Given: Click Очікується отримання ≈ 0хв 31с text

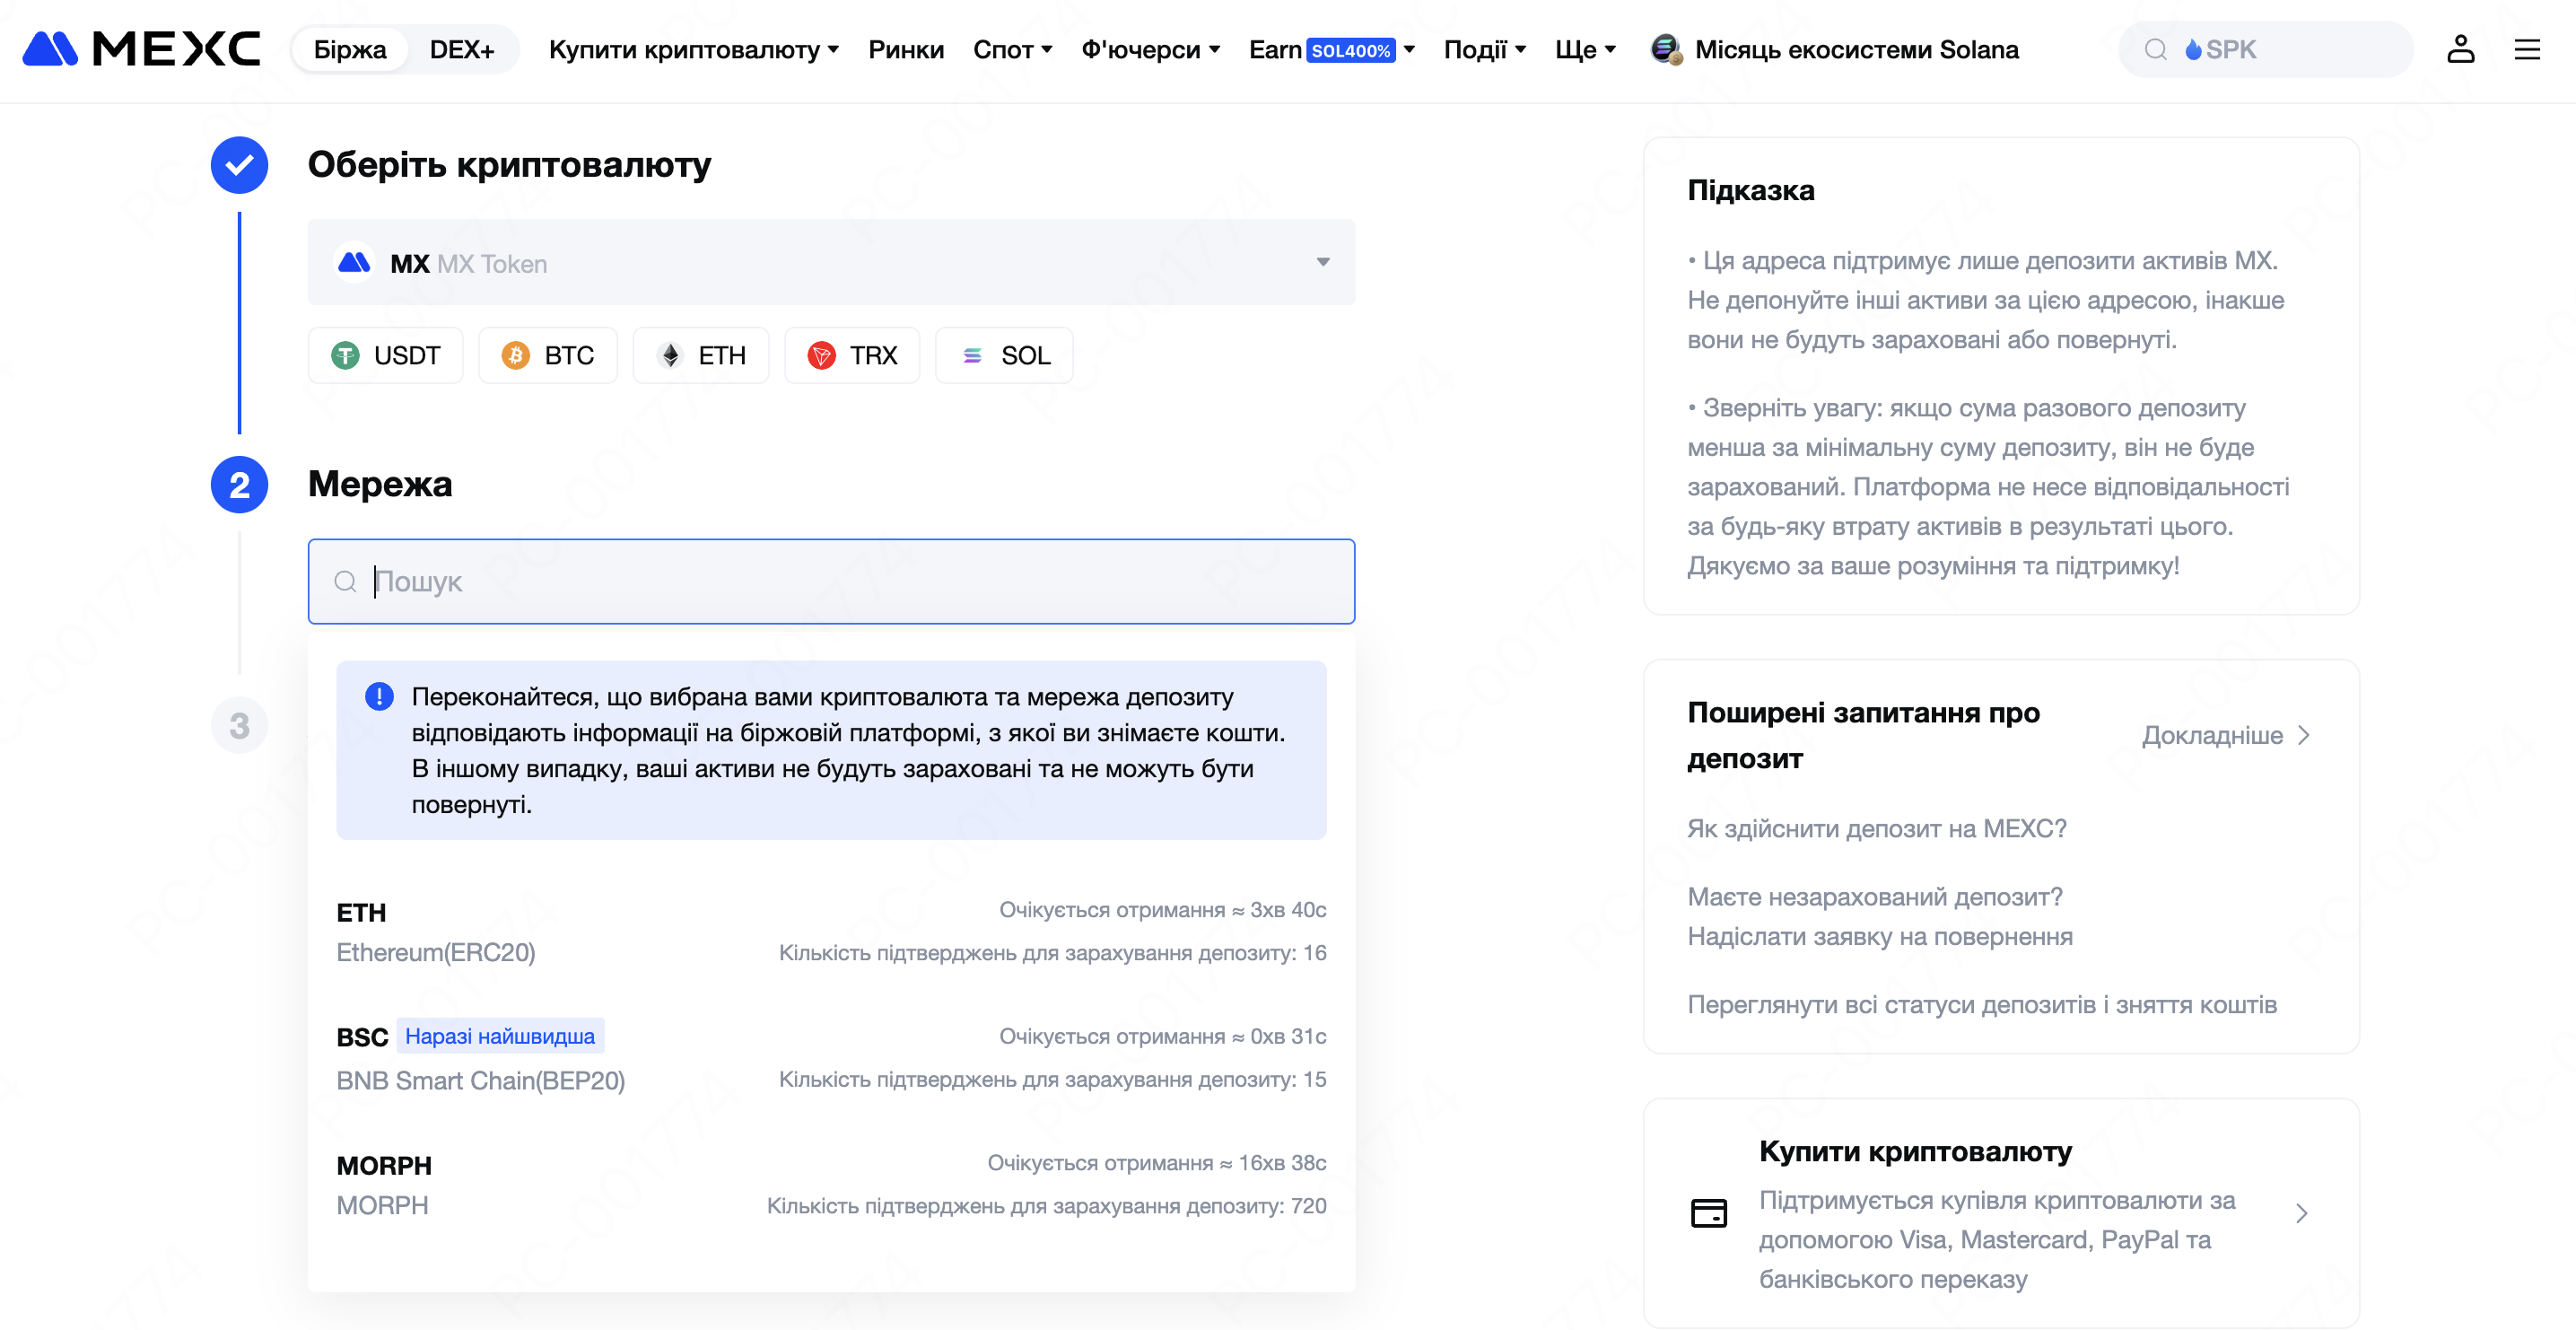Looking at the screenshot, I should [1163, 1036].
